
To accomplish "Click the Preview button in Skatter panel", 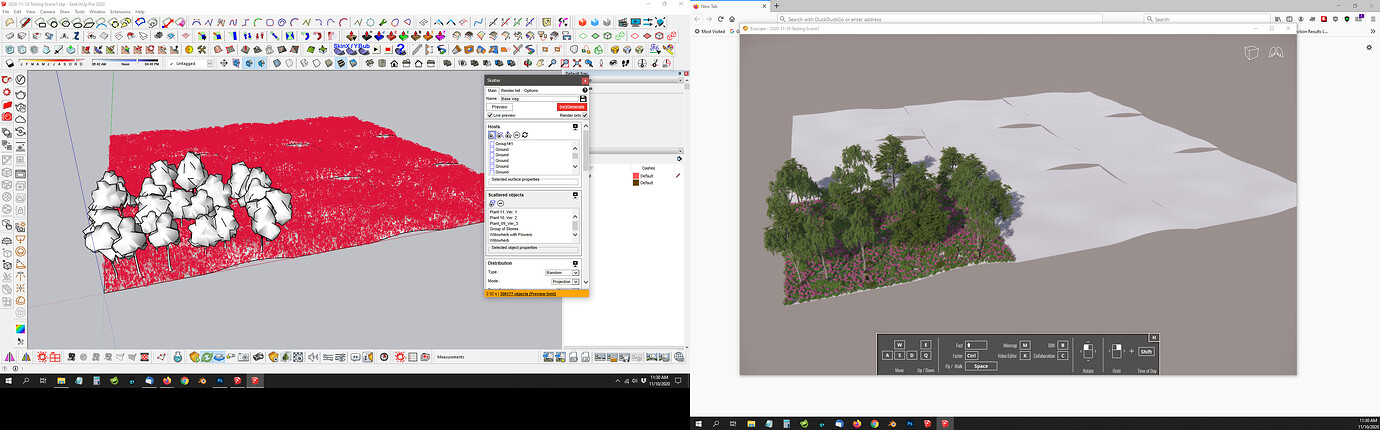I will [499, 107].
